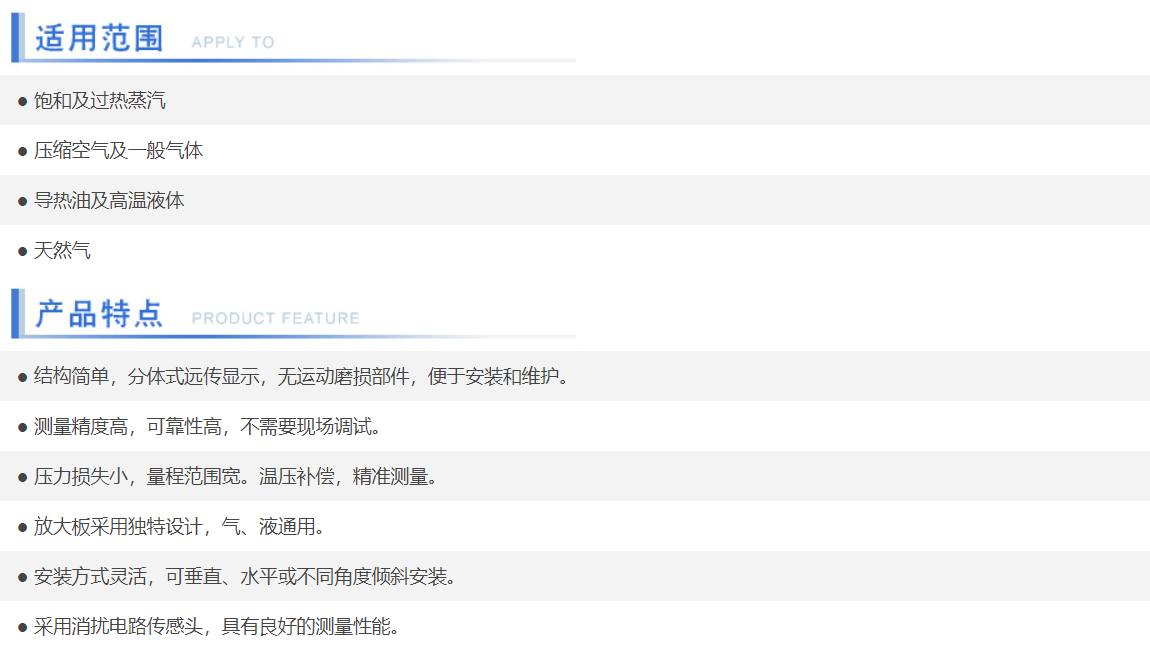The image size is (1150, 654).
Task: Click the feature line starting with 结构简单
Action: [x=300, y=376]
